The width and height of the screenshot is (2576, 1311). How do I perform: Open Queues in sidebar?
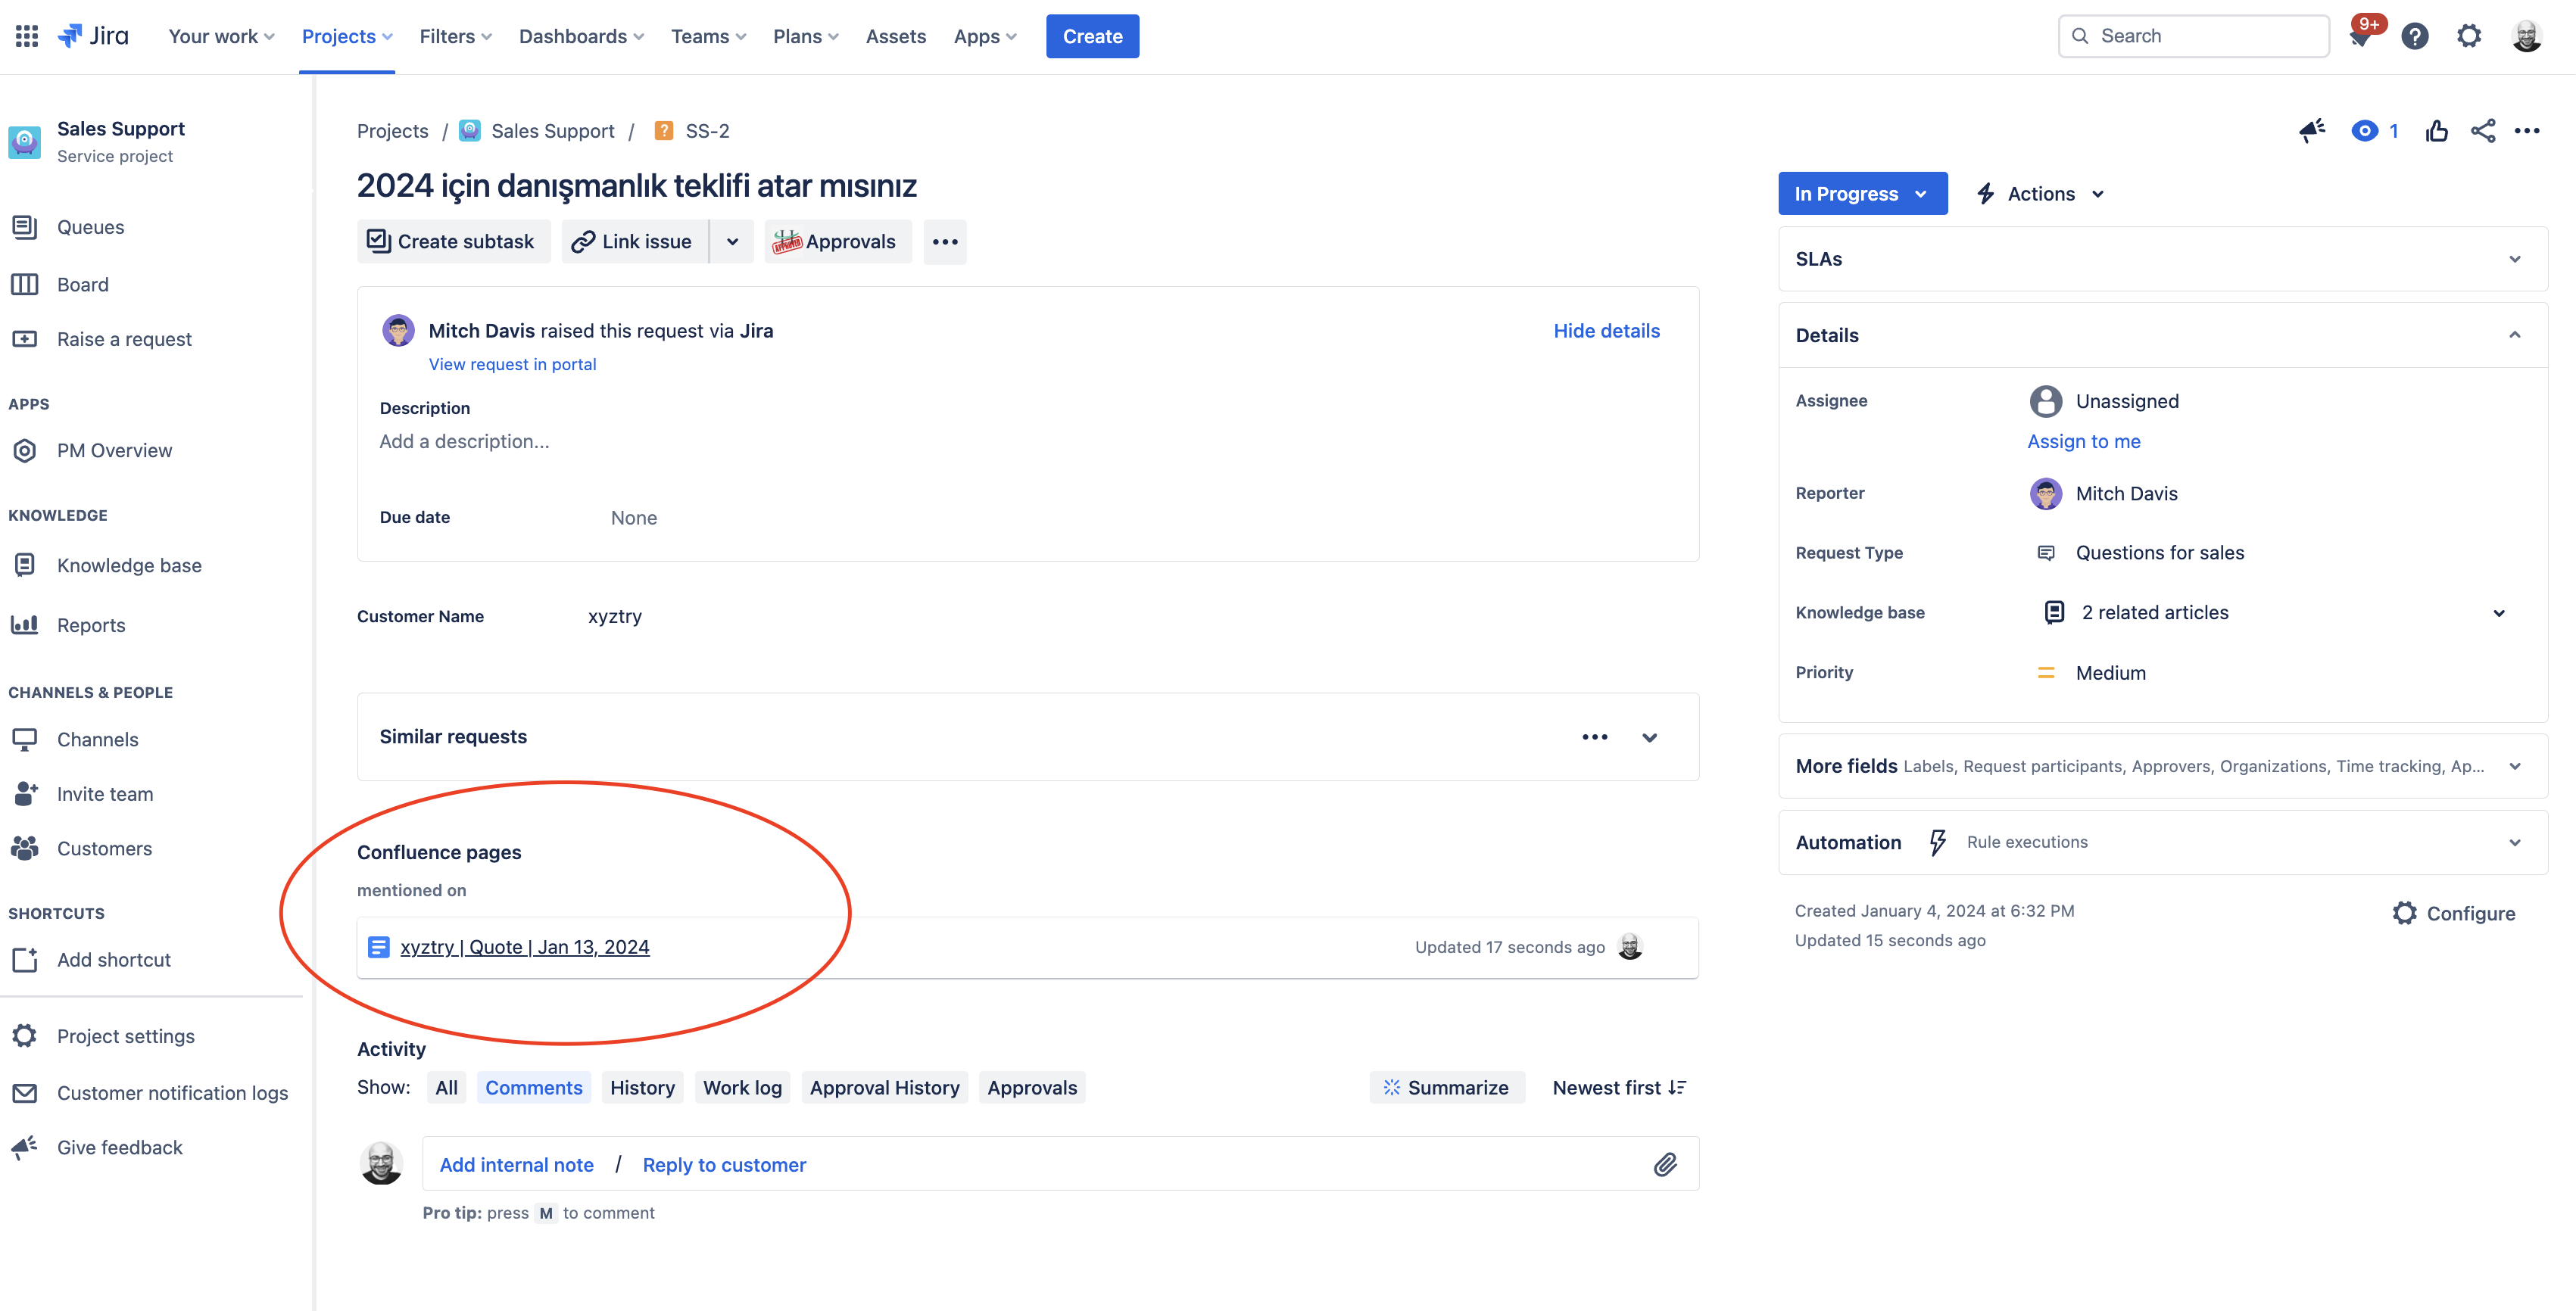[x=90, y=227]
